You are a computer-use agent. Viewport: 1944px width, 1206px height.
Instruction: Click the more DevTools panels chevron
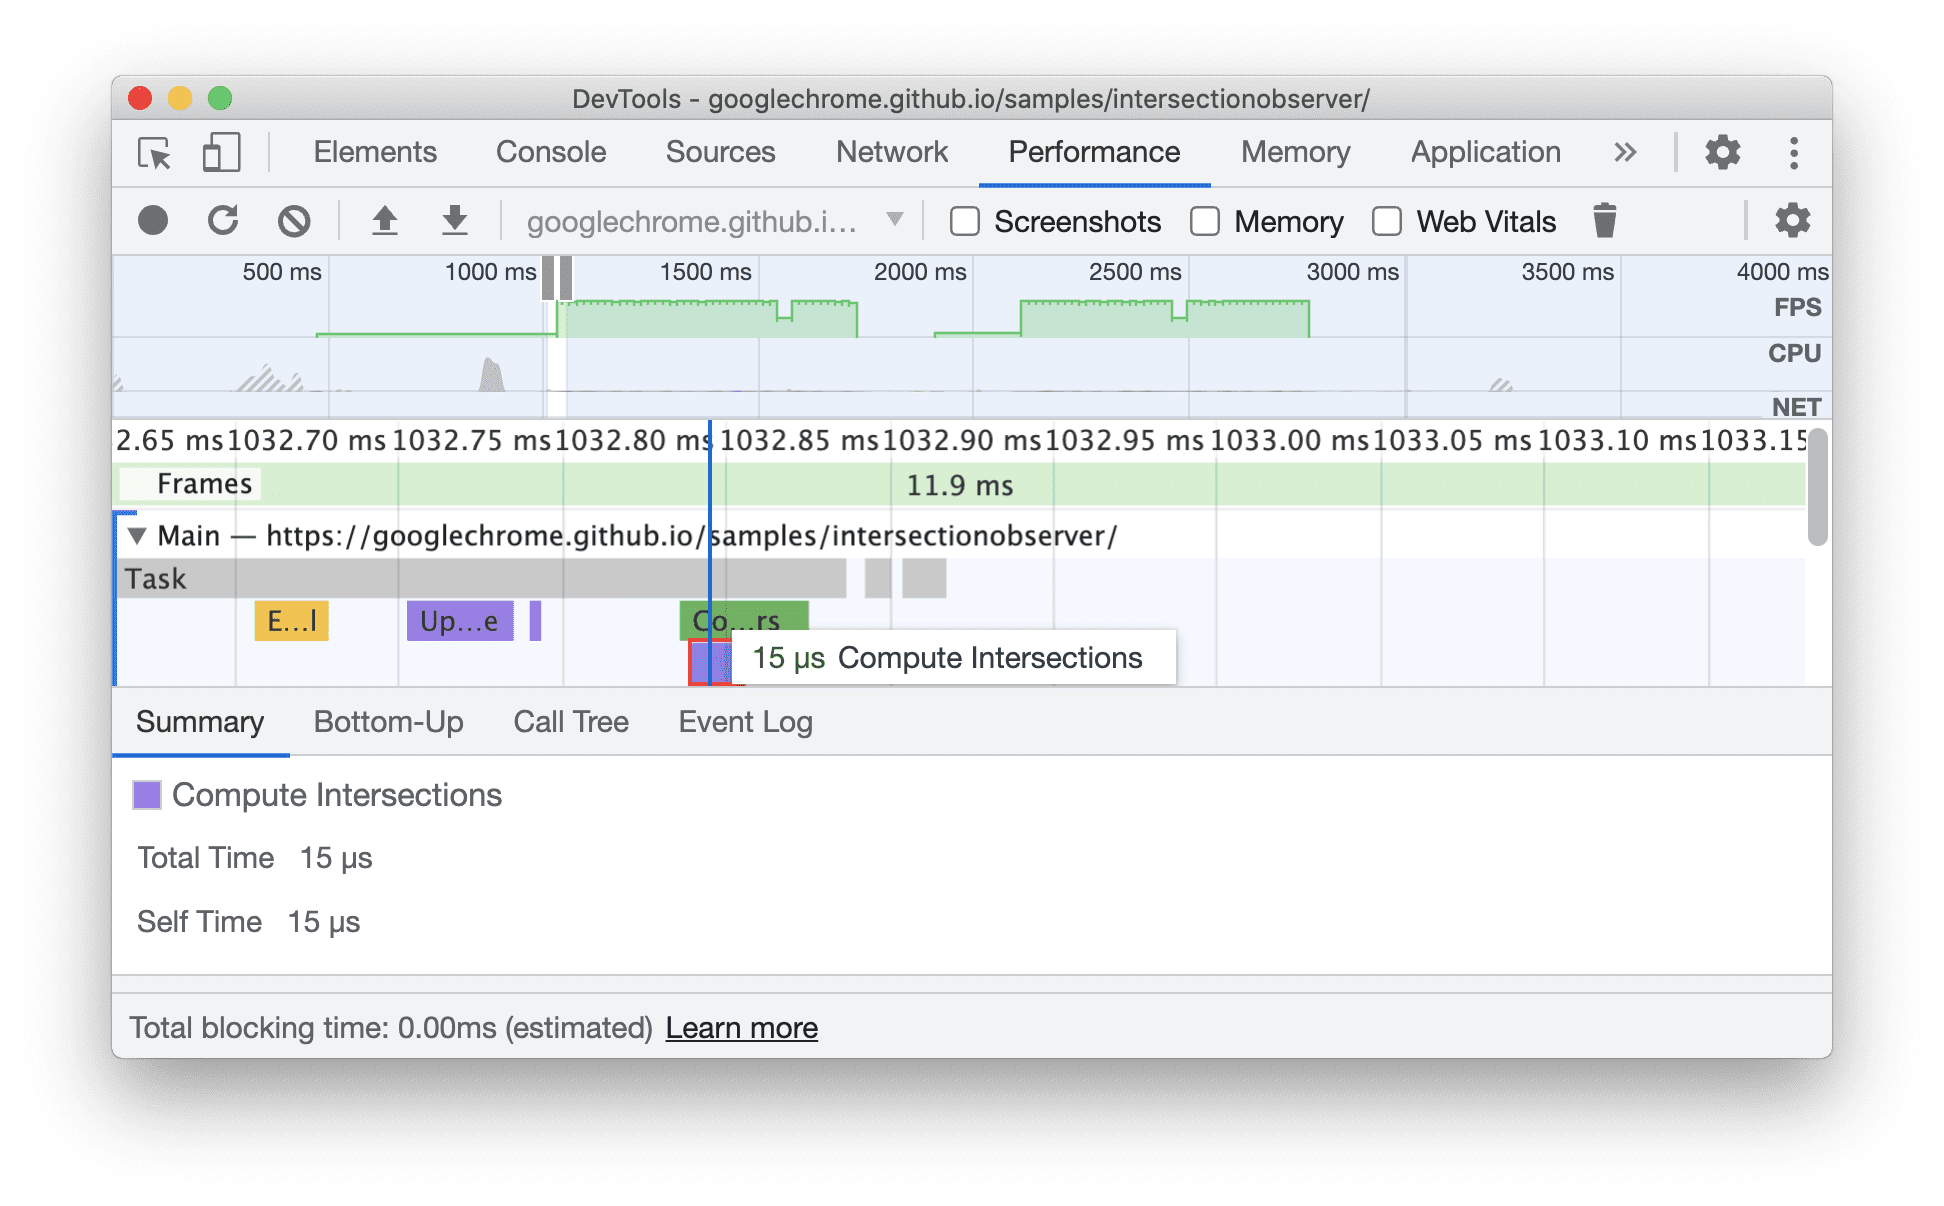pyautogui.click(x=1626, y=153)
